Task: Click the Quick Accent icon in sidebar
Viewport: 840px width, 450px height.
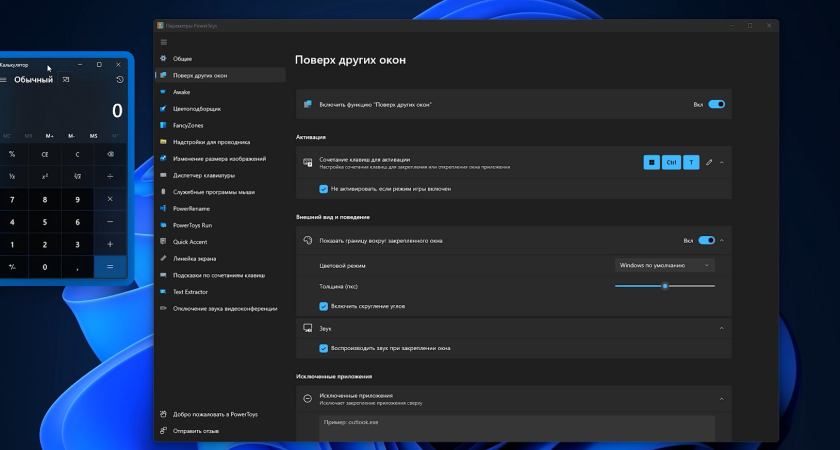Action: pyautogui.click(x=163, y=242)
